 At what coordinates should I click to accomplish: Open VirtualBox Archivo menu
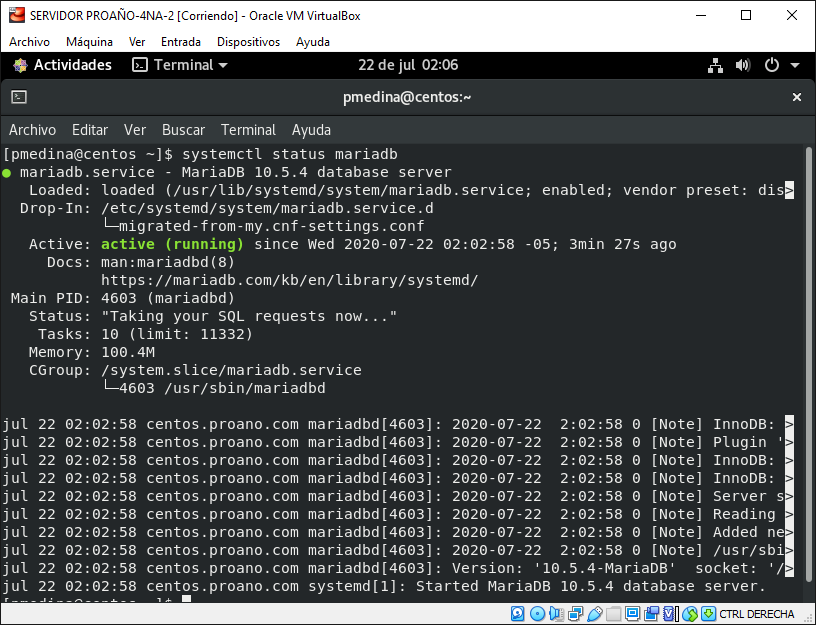[30, 42]
